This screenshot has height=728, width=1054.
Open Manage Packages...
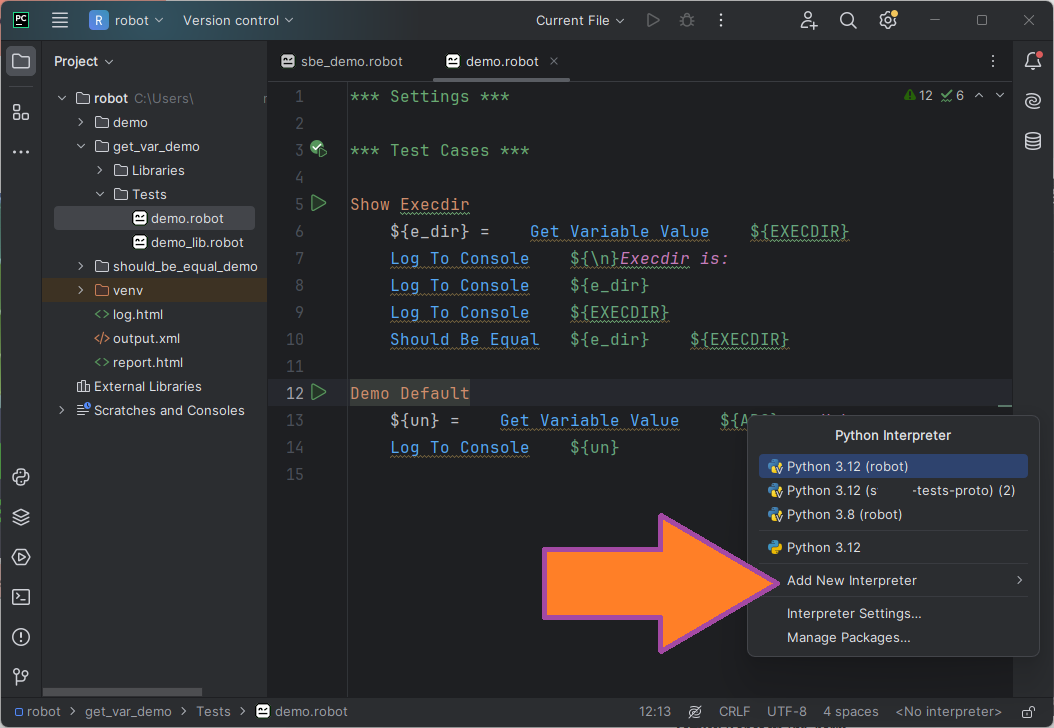(893, 638)
